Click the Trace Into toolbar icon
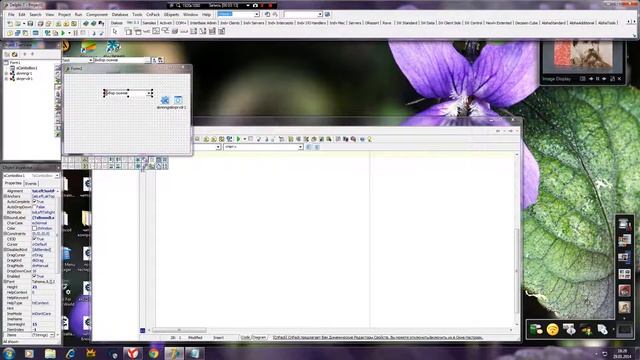Screen dimensions: 640x360 tap(94, 33)
